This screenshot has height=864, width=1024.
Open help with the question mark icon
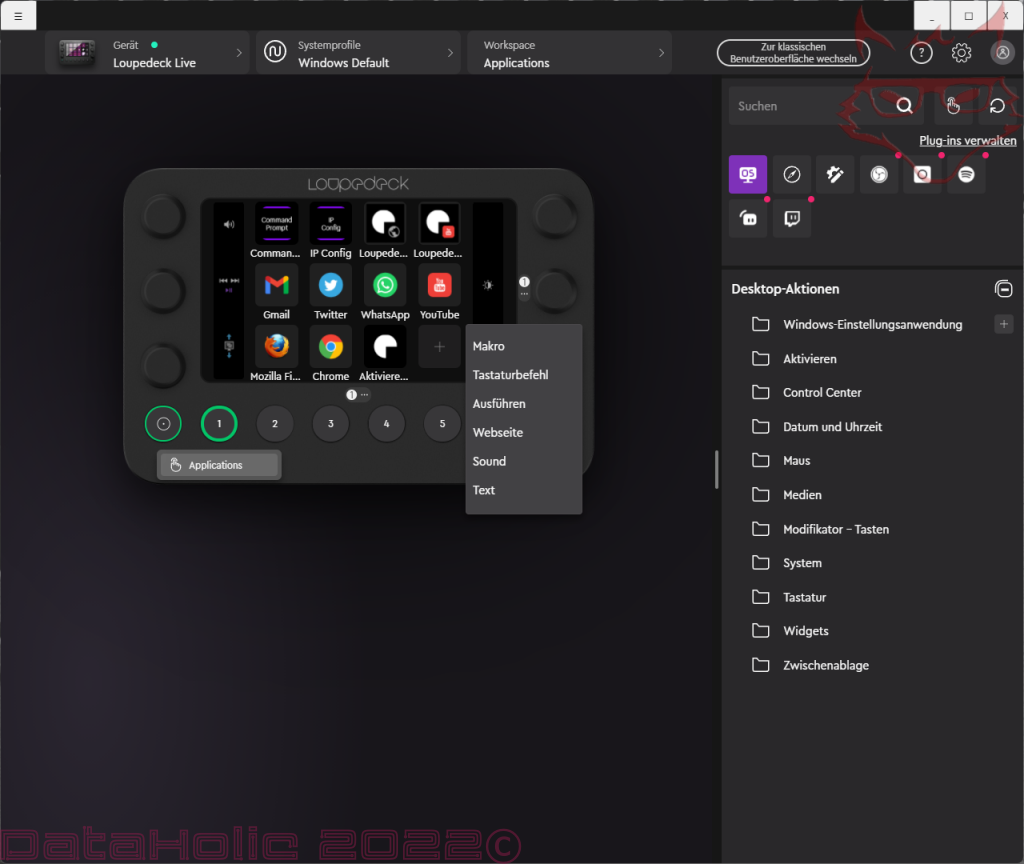click(x=921, y=53)
